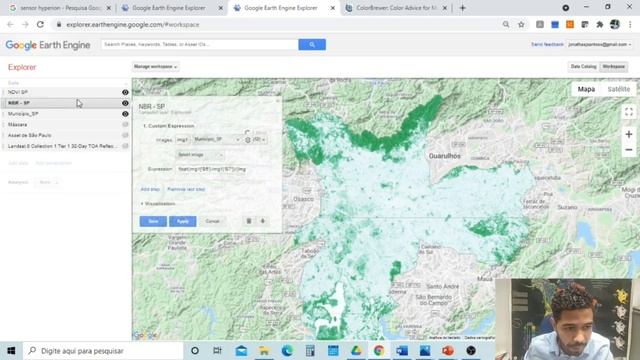Image resolution: width=640 pixels, height=360 pixels.
Task: Open the image settings gear icon
Action: coord(248,140)
